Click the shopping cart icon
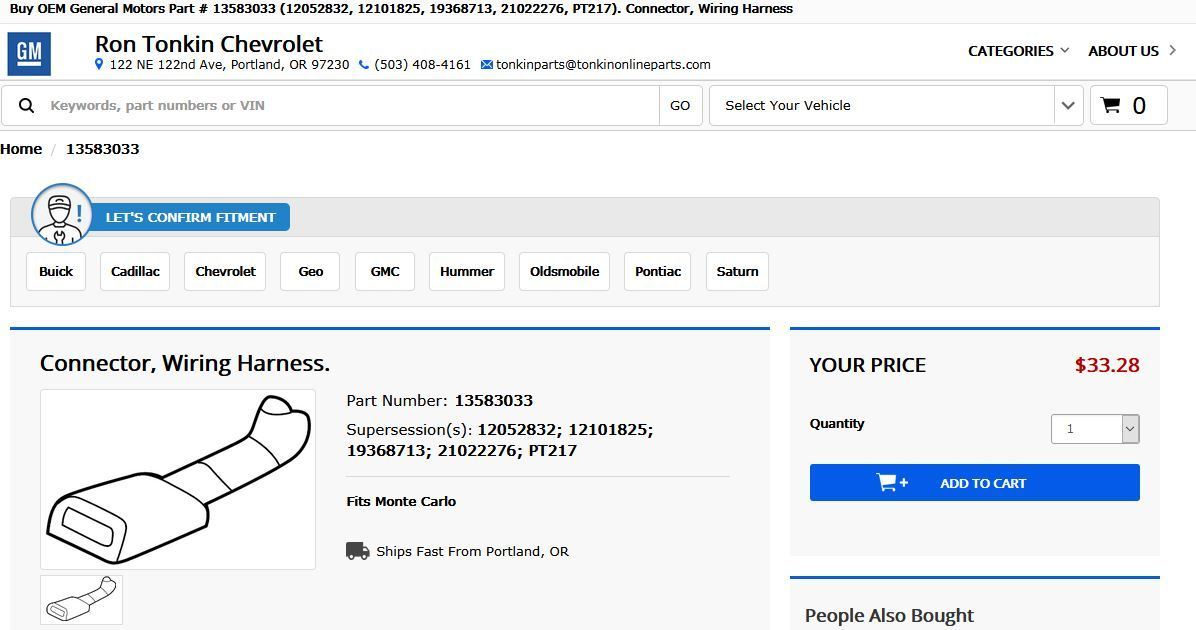The width and height of the screenshot is (1196, 630). (1111, 105)
